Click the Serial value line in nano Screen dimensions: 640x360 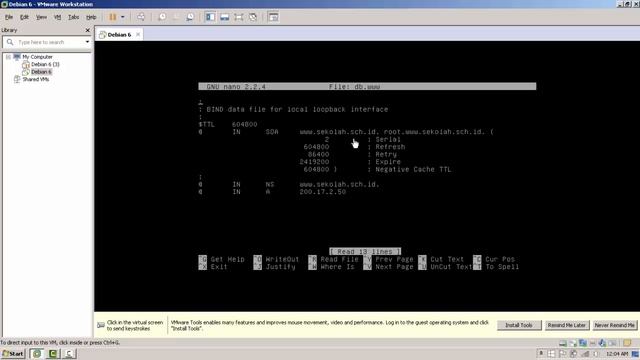click(x=362, y=140)
